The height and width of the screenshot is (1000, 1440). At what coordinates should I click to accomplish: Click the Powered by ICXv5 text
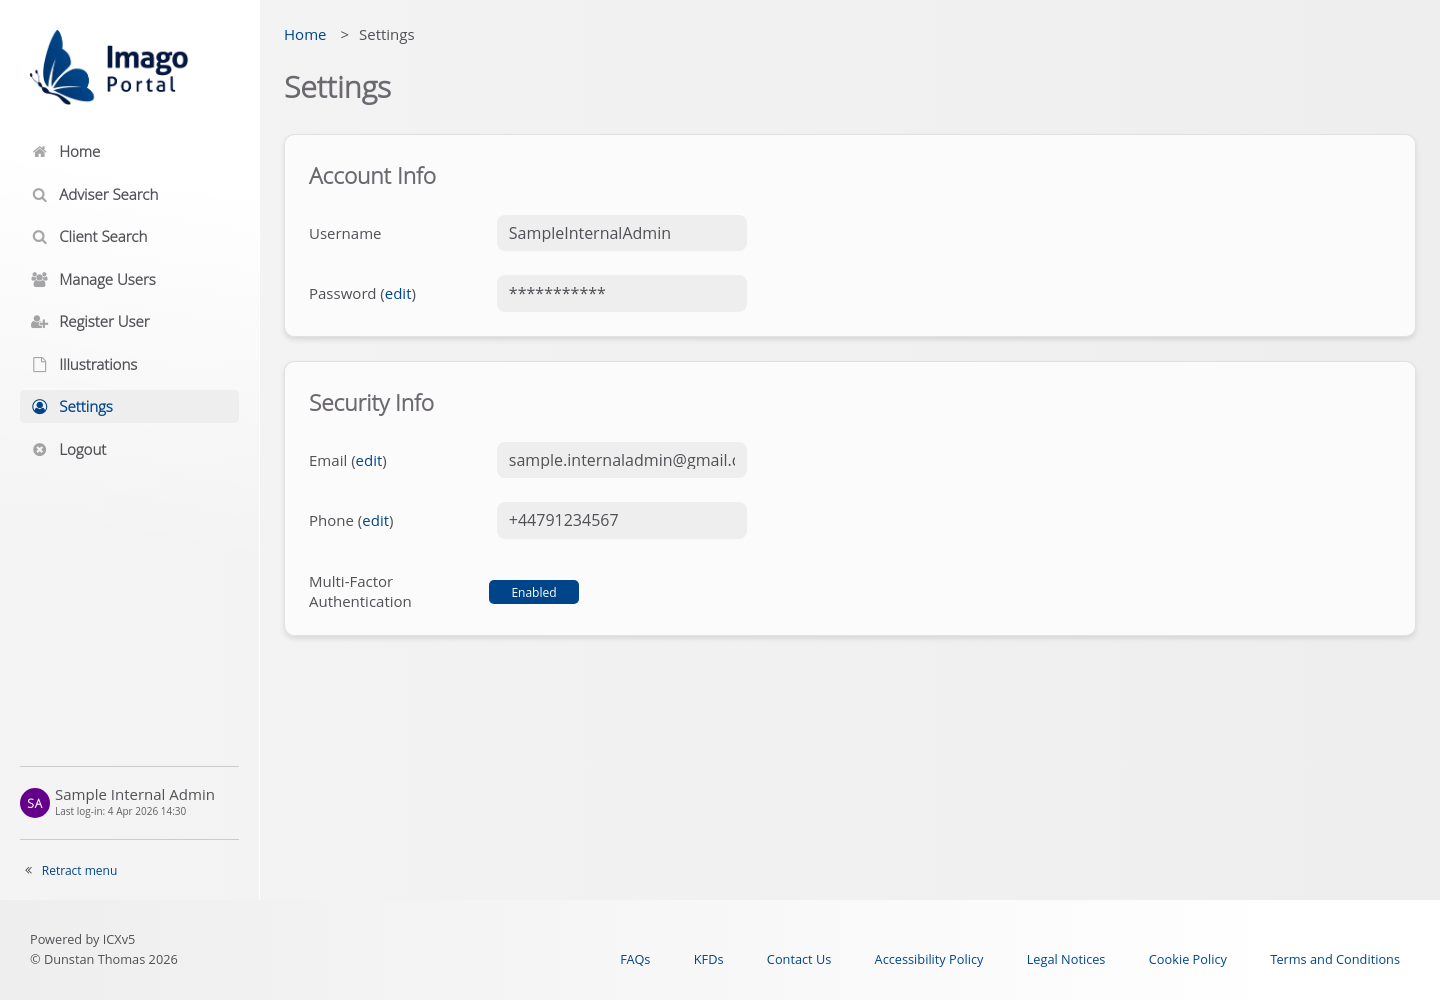83,939
